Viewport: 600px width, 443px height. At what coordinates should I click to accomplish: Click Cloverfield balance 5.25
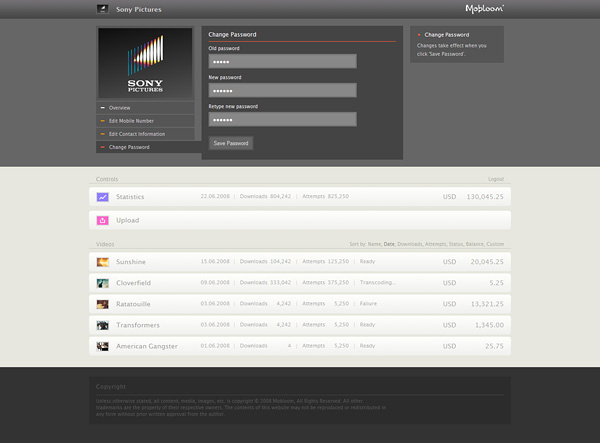coord(496,283)
